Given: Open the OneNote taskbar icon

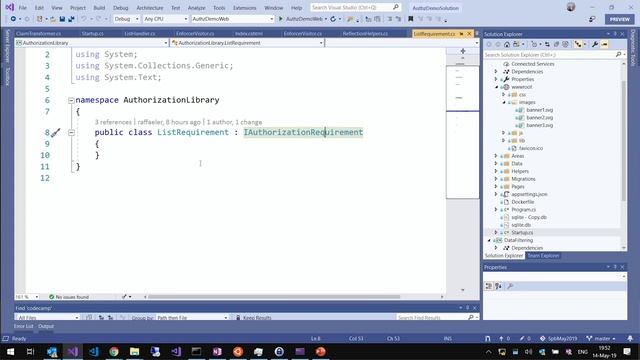Looking at the screenshot, I should pyautogui.click(x=217, y=351).
